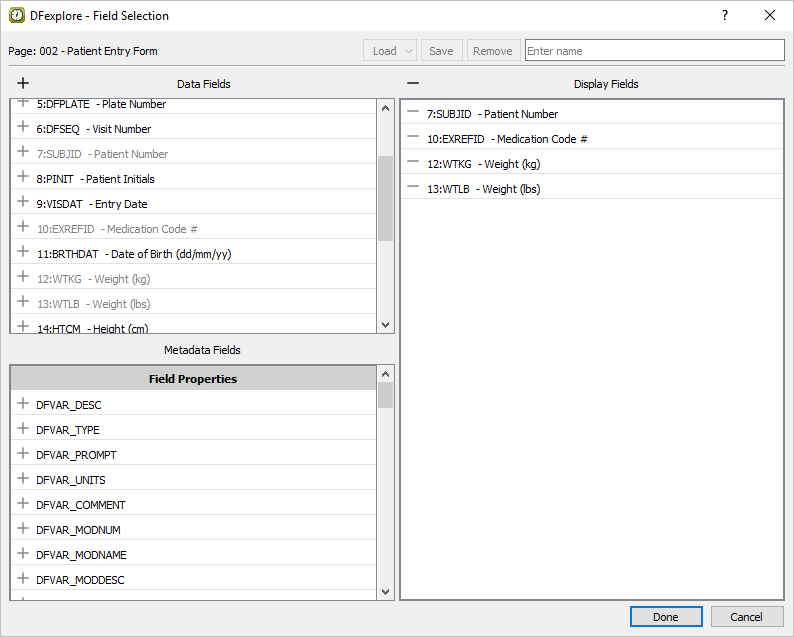The height and width of the screenshot is (637, 794).
Task: Add DFVAR_DESC metadata field with plus icon
Action: point(23,403)
